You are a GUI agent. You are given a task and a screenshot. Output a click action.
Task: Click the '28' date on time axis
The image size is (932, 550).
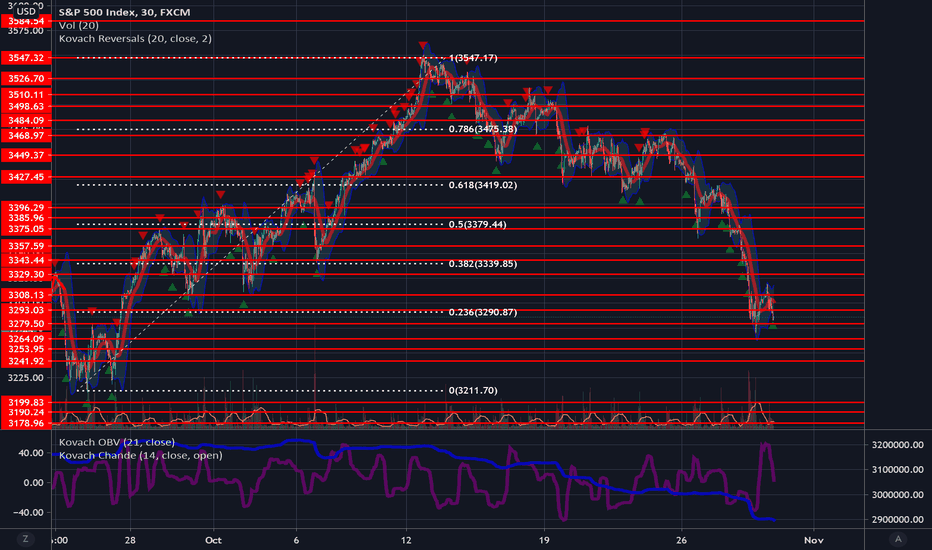[130, 540]
